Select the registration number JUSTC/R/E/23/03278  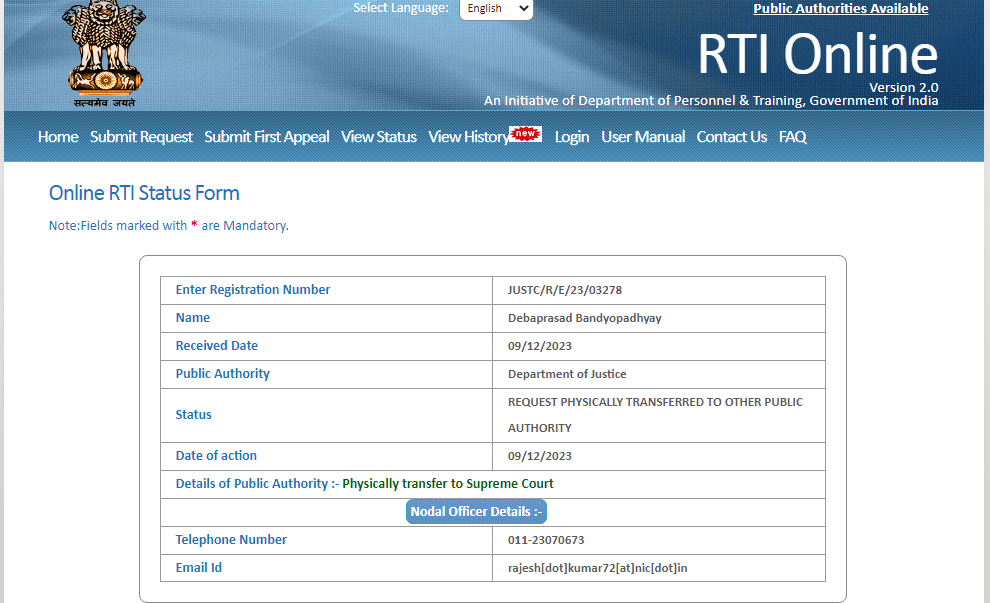pos(564,290)
